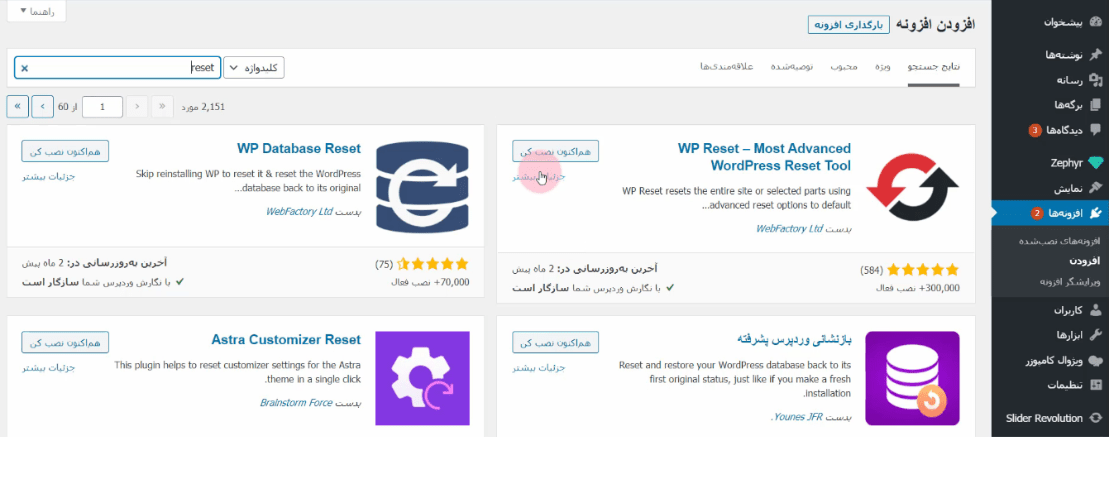This screenshot has height=484, width=1109.
Task: Click the Astra Customizer Reset plugin icon
Action: coord(422,378)
